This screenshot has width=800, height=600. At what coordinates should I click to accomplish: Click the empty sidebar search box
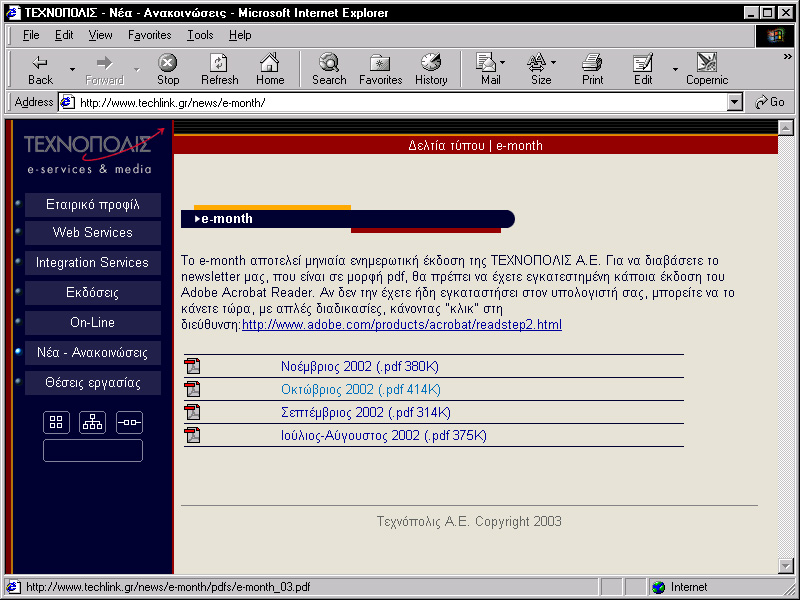[x=93, y=451]
